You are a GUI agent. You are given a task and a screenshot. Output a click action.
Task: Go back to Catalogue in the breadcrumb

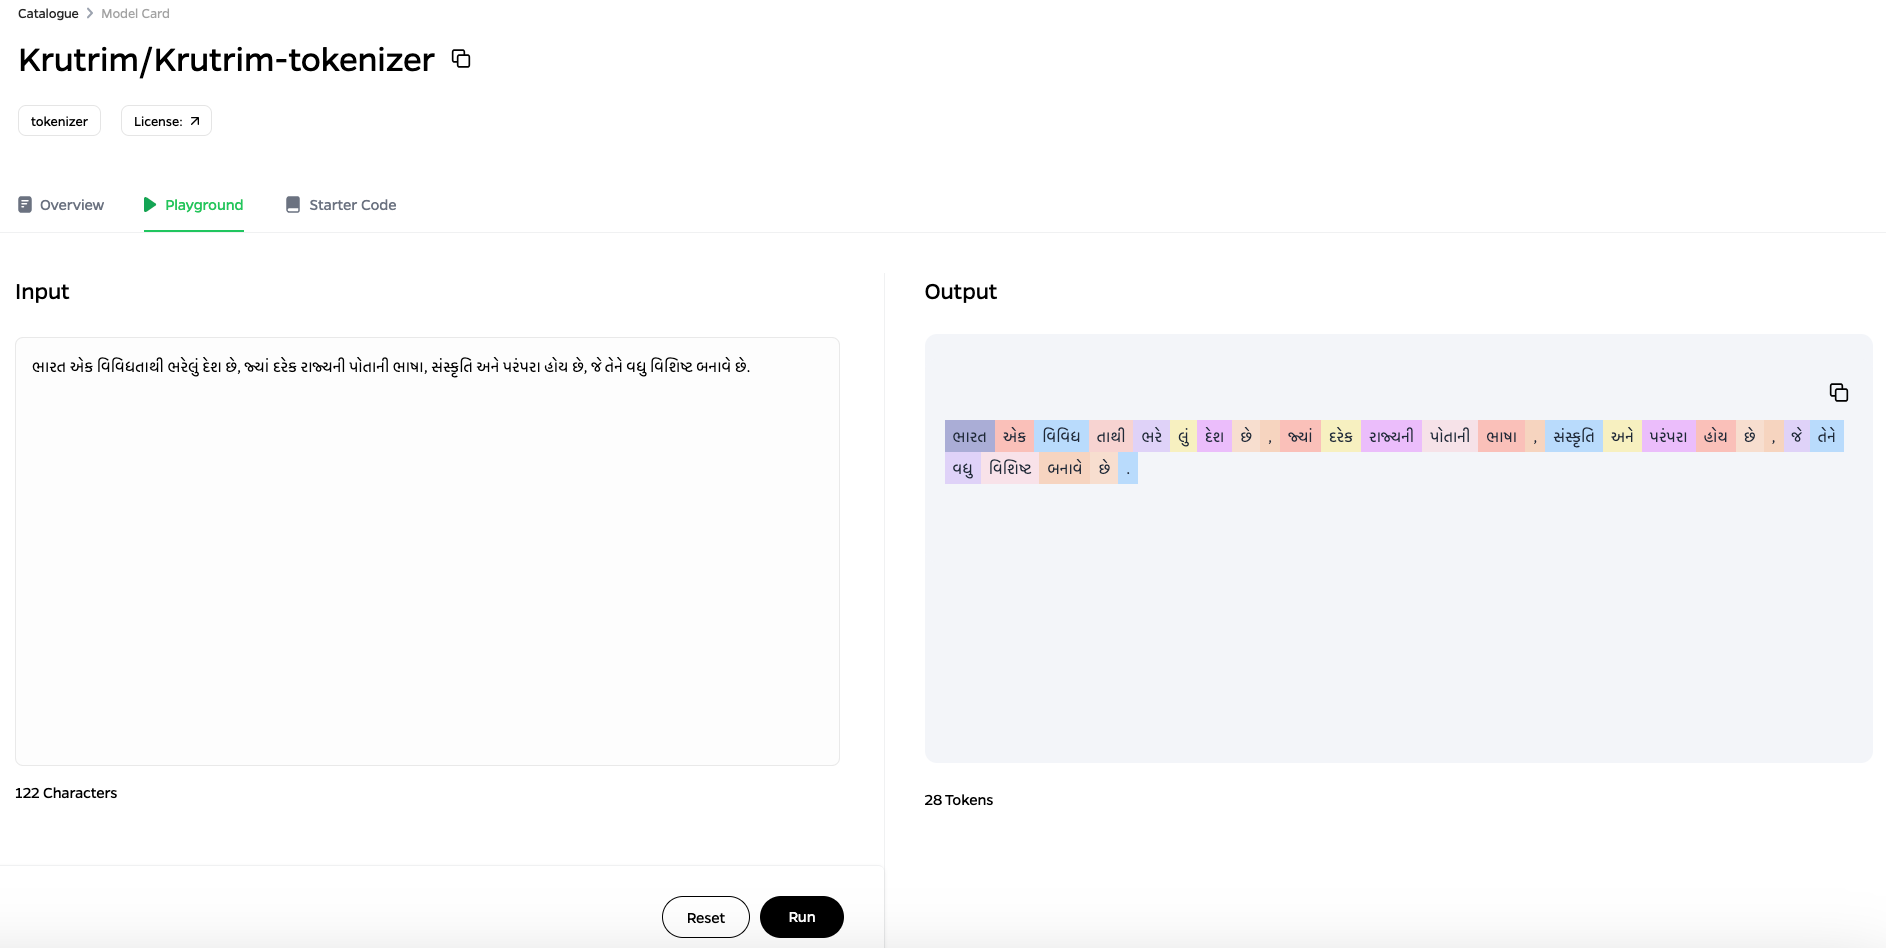point(48,14)
